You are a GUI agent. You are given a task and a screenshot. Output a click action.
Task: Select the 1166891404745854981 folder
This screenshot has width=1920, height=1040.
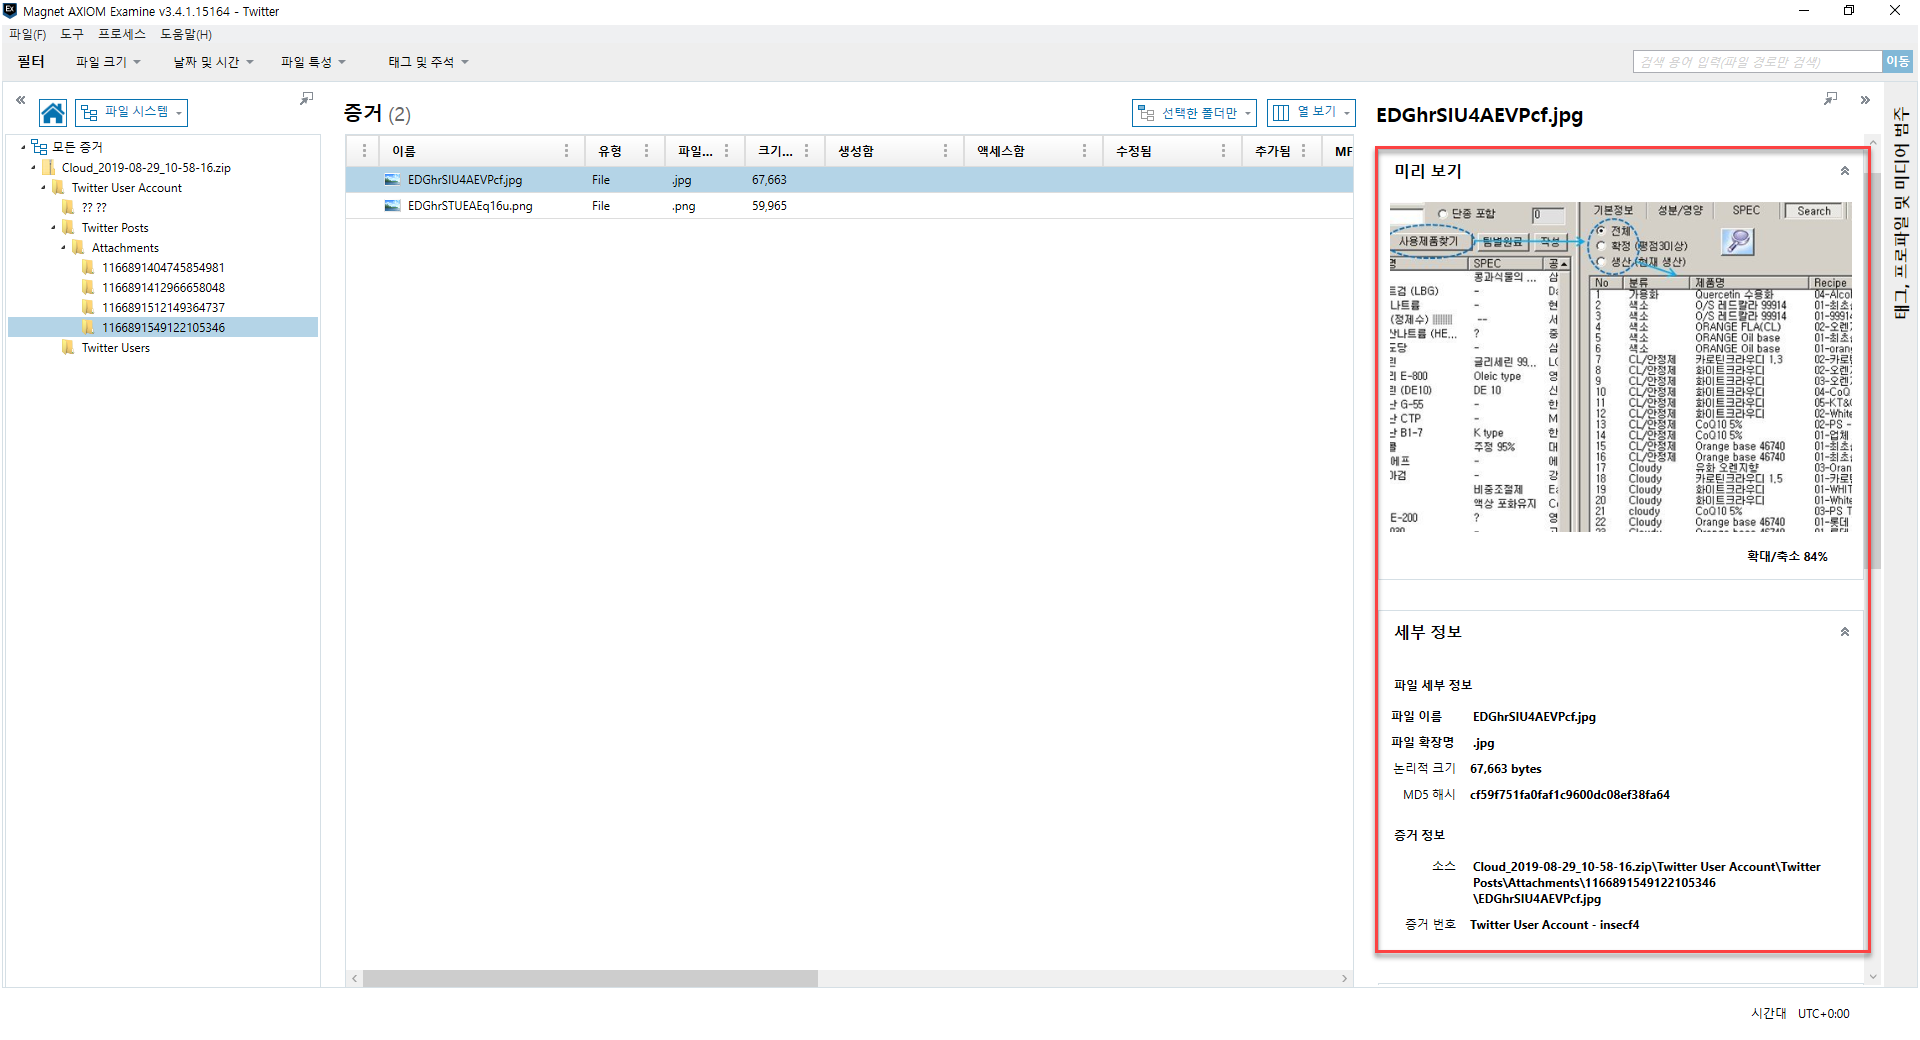coord(162,268)
